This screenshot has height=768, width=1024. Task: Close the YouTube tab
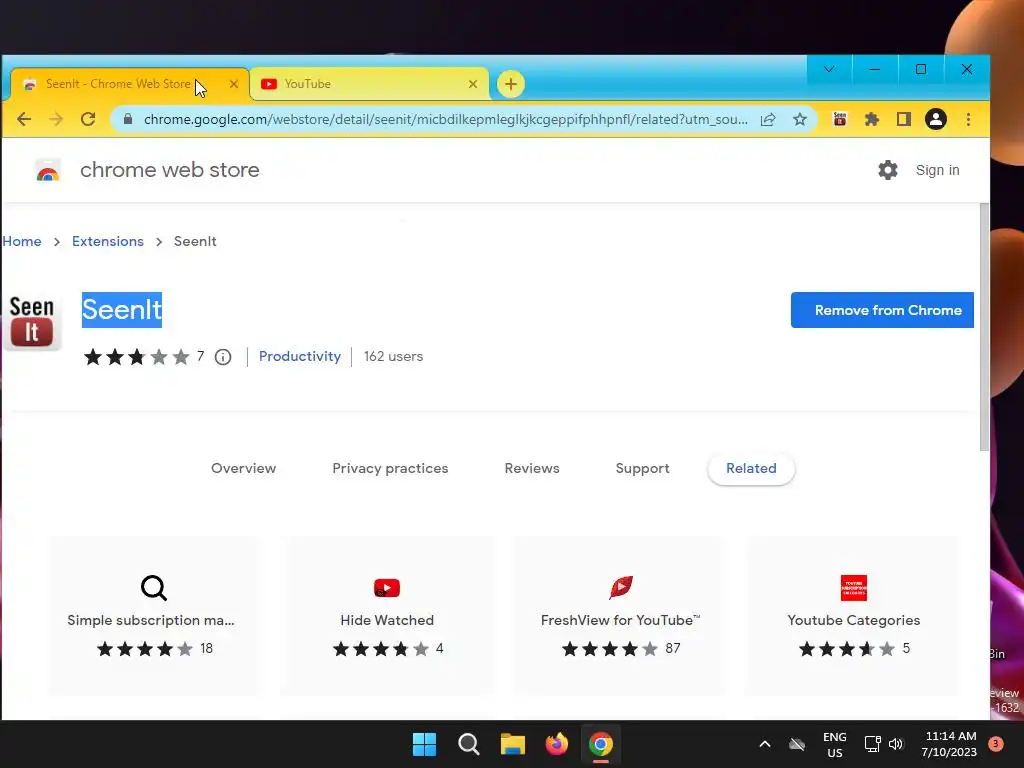point(473,84)
